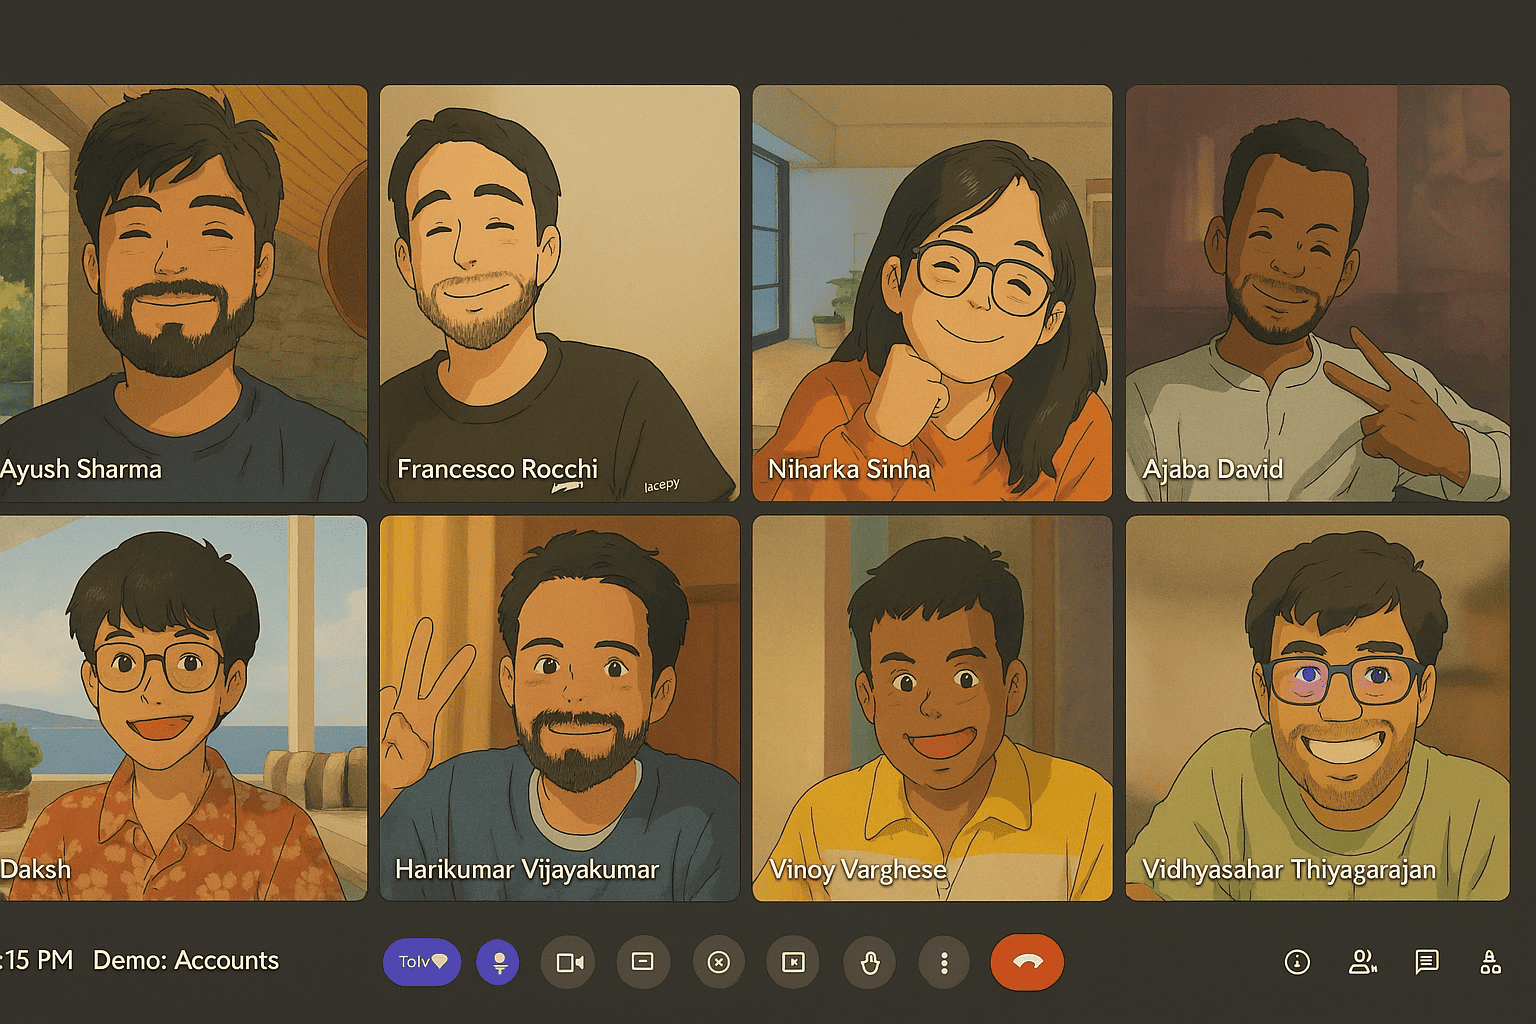1536x1024 pixels.
Task: Open the activities shapes icon
Action: [1490, 962]
